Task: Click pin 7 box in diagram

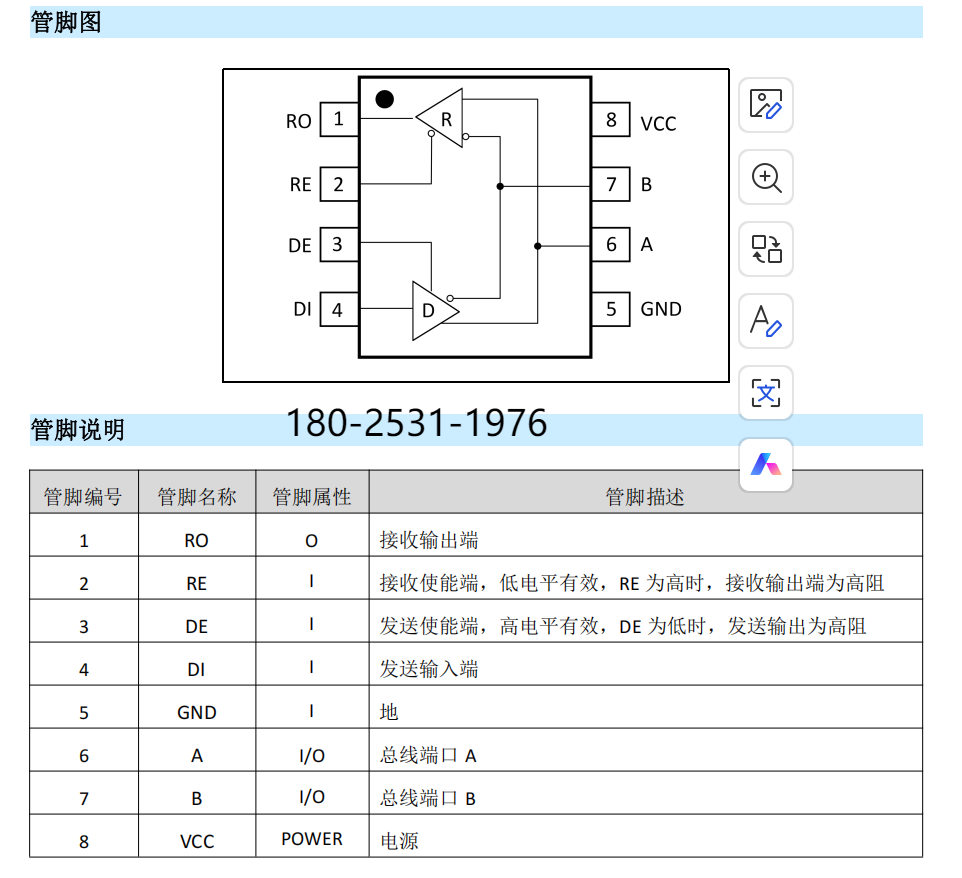Action: [610, 184]
